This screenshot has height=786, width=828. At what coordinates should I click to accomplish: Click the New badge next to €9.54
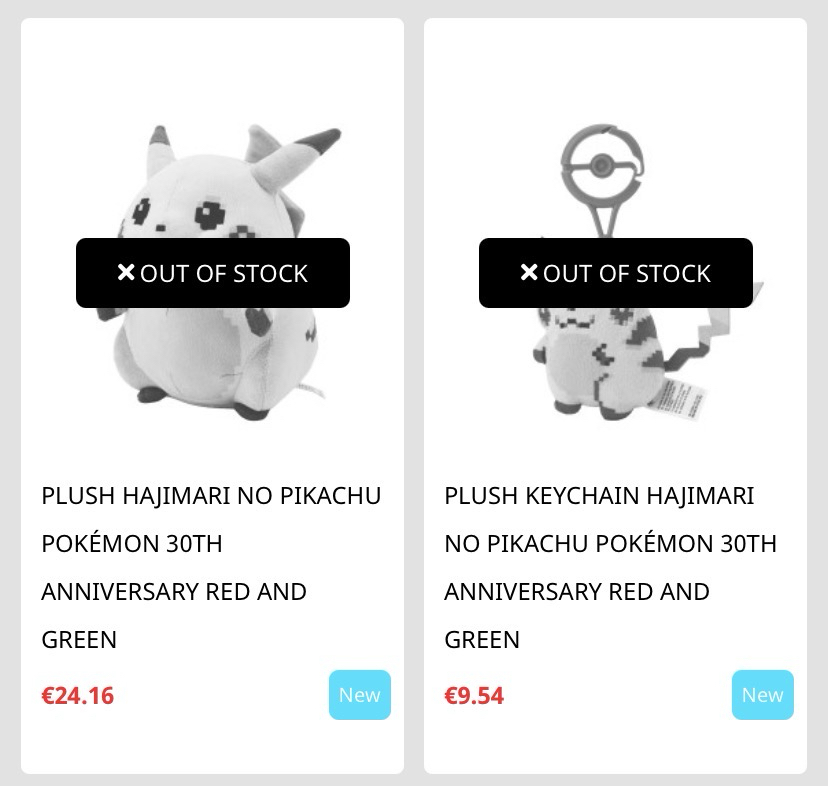[762, 695]
